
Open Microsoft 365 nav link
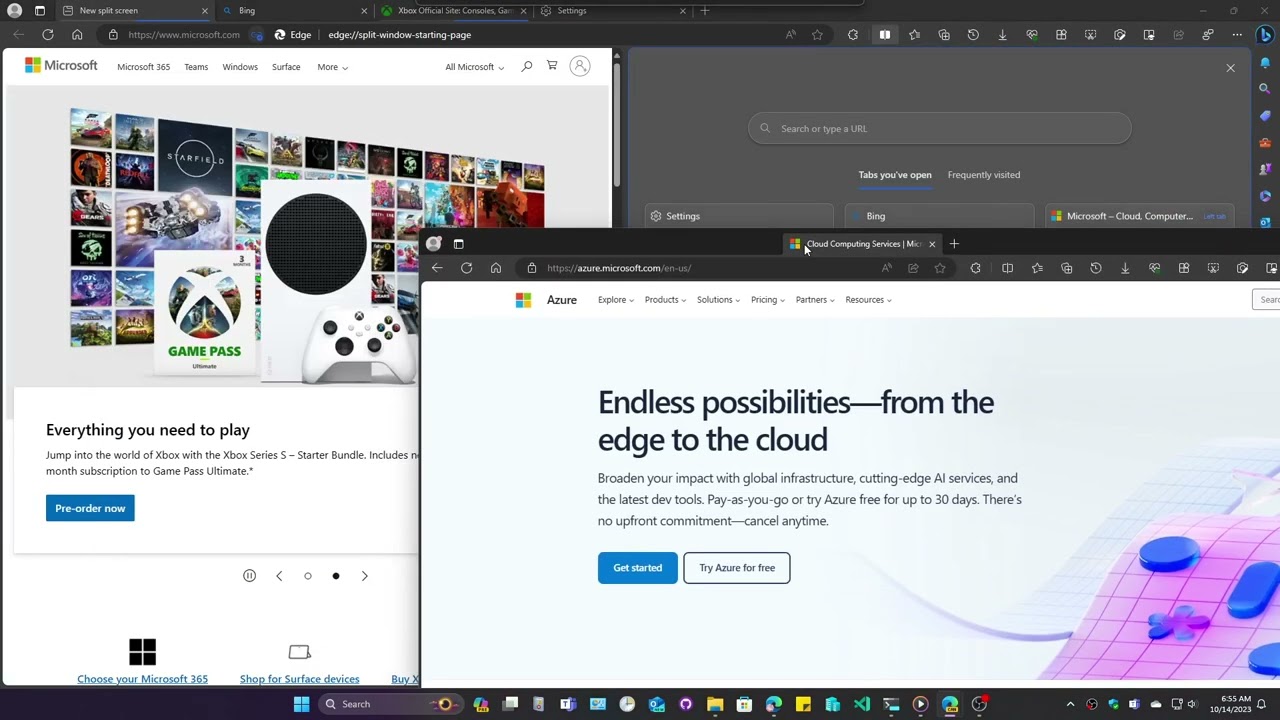144,67
